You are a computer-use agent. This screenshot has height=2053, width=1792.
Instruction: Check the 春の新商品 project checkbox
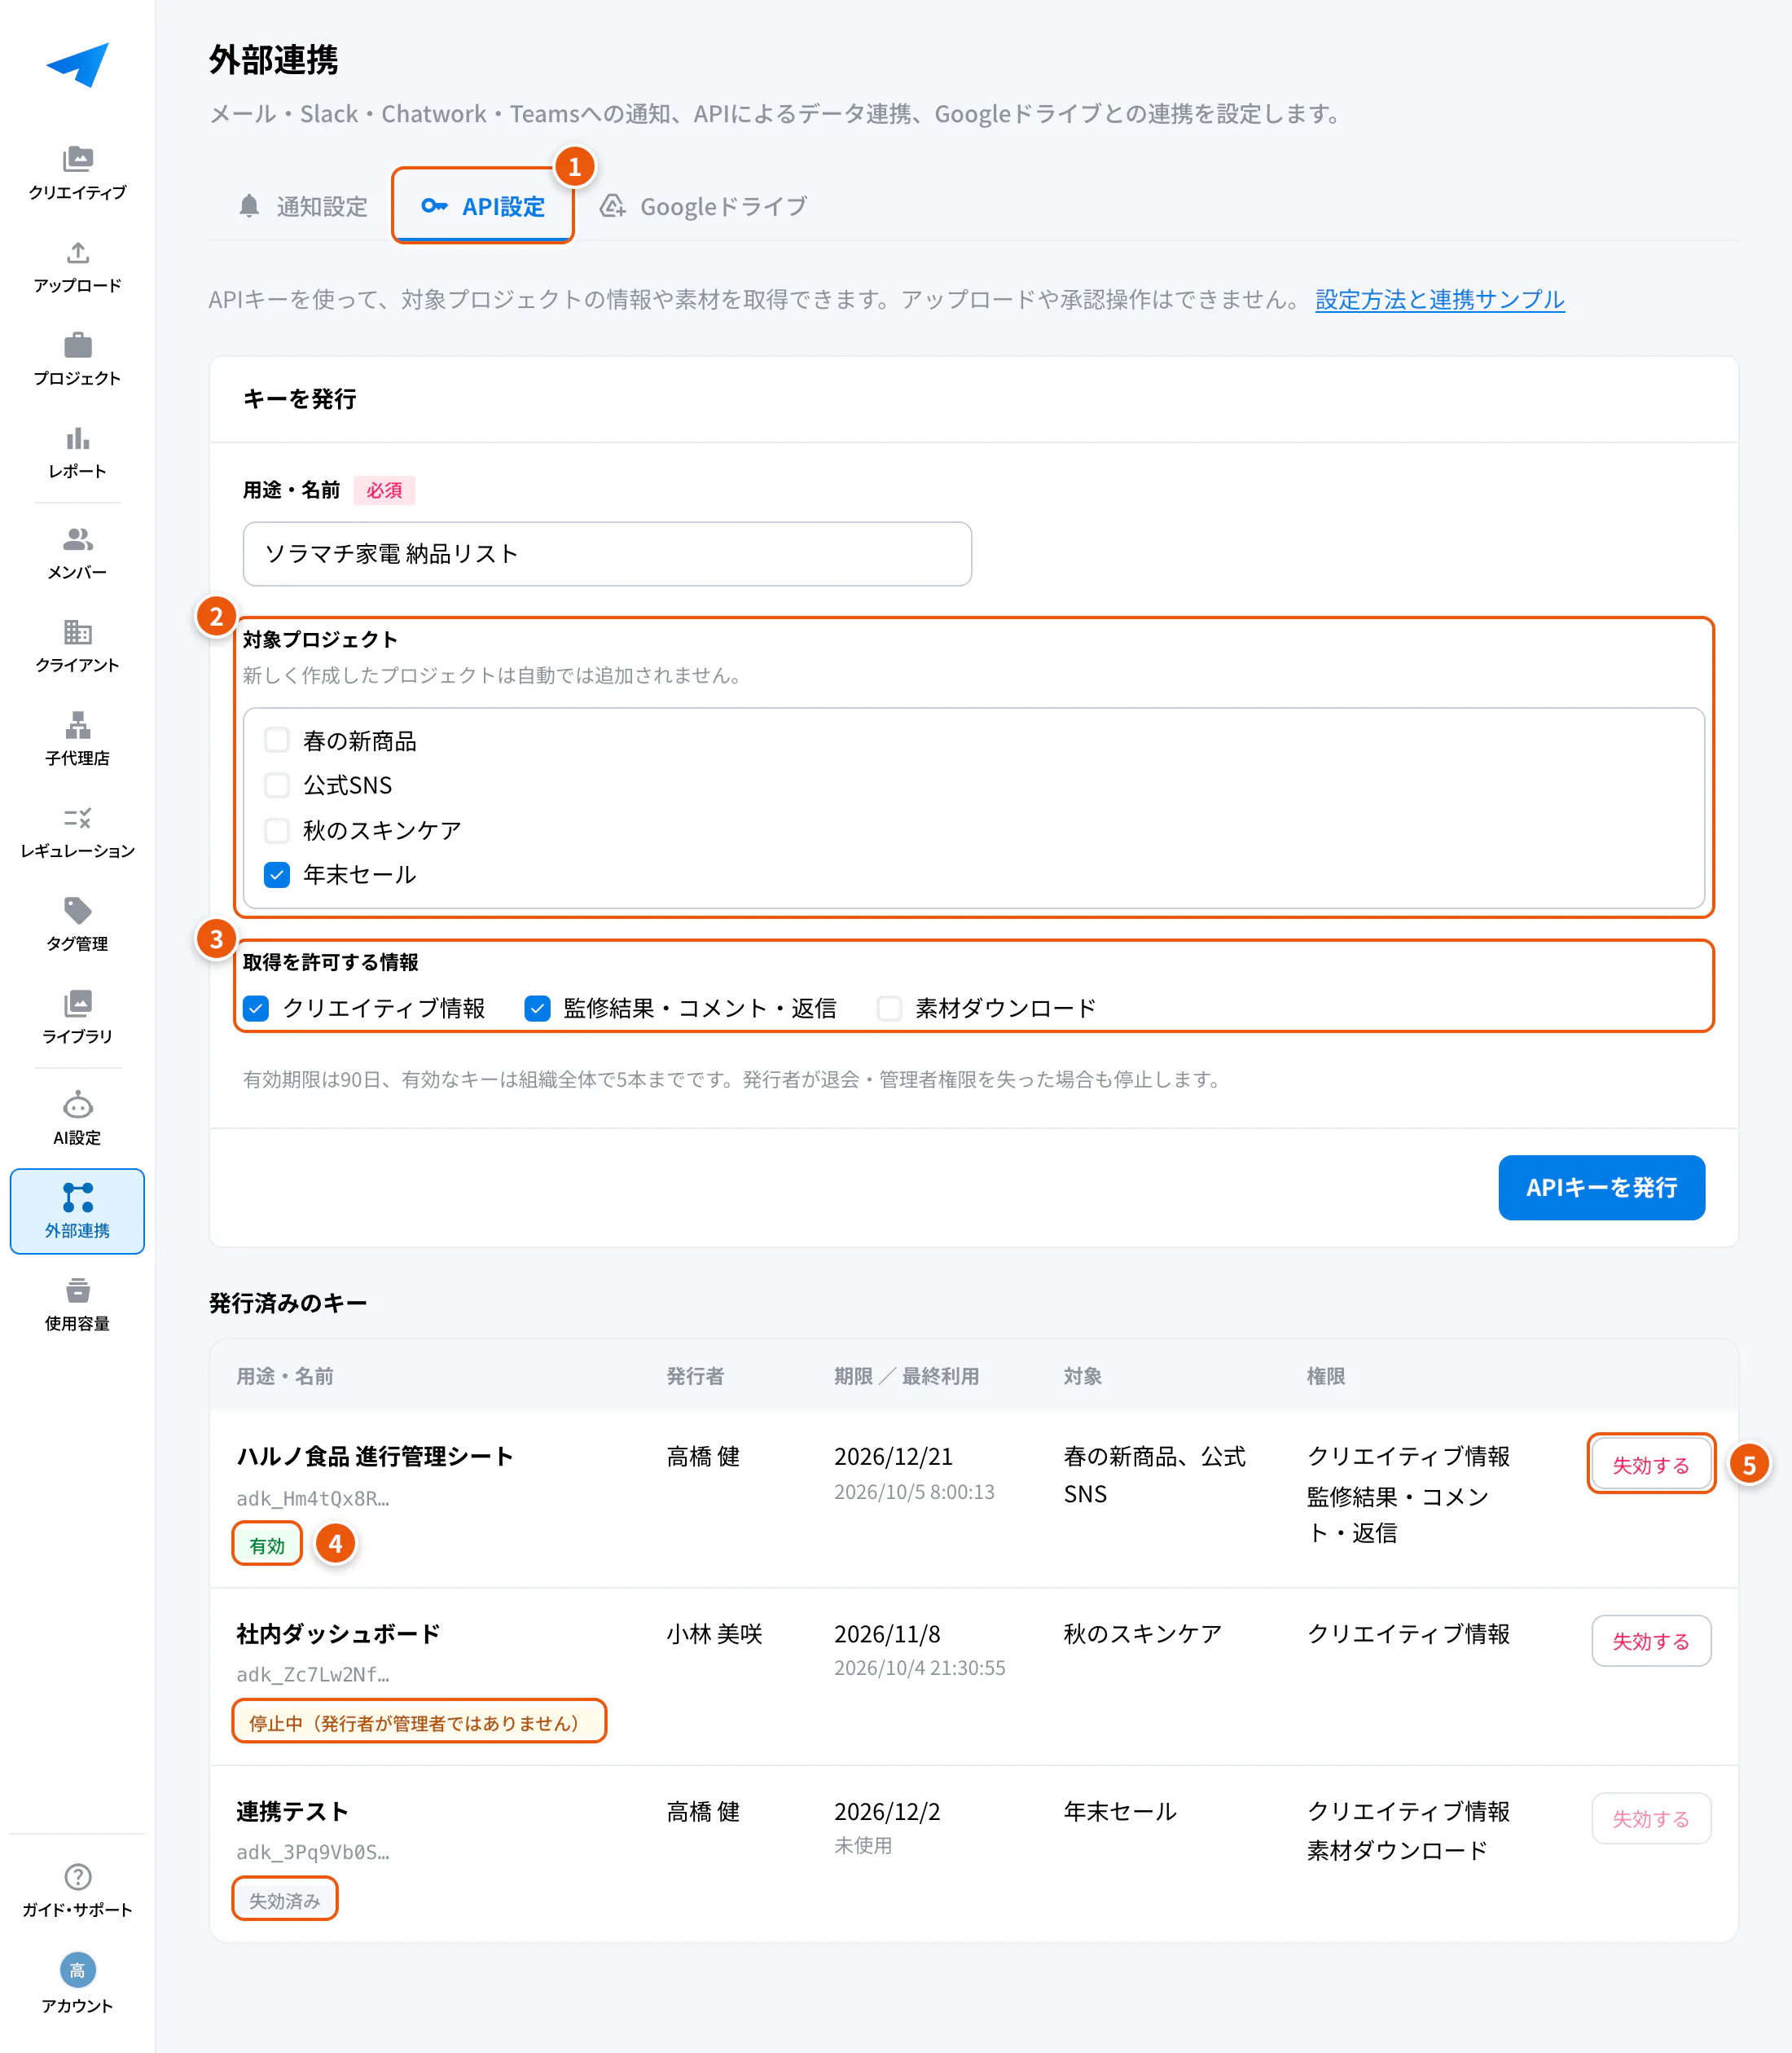[276, 740]
